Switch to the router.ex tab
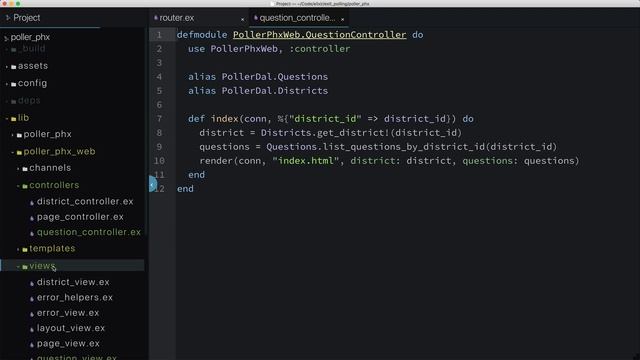The width and height of the screenshot is (640, 360). click(199, 18)
